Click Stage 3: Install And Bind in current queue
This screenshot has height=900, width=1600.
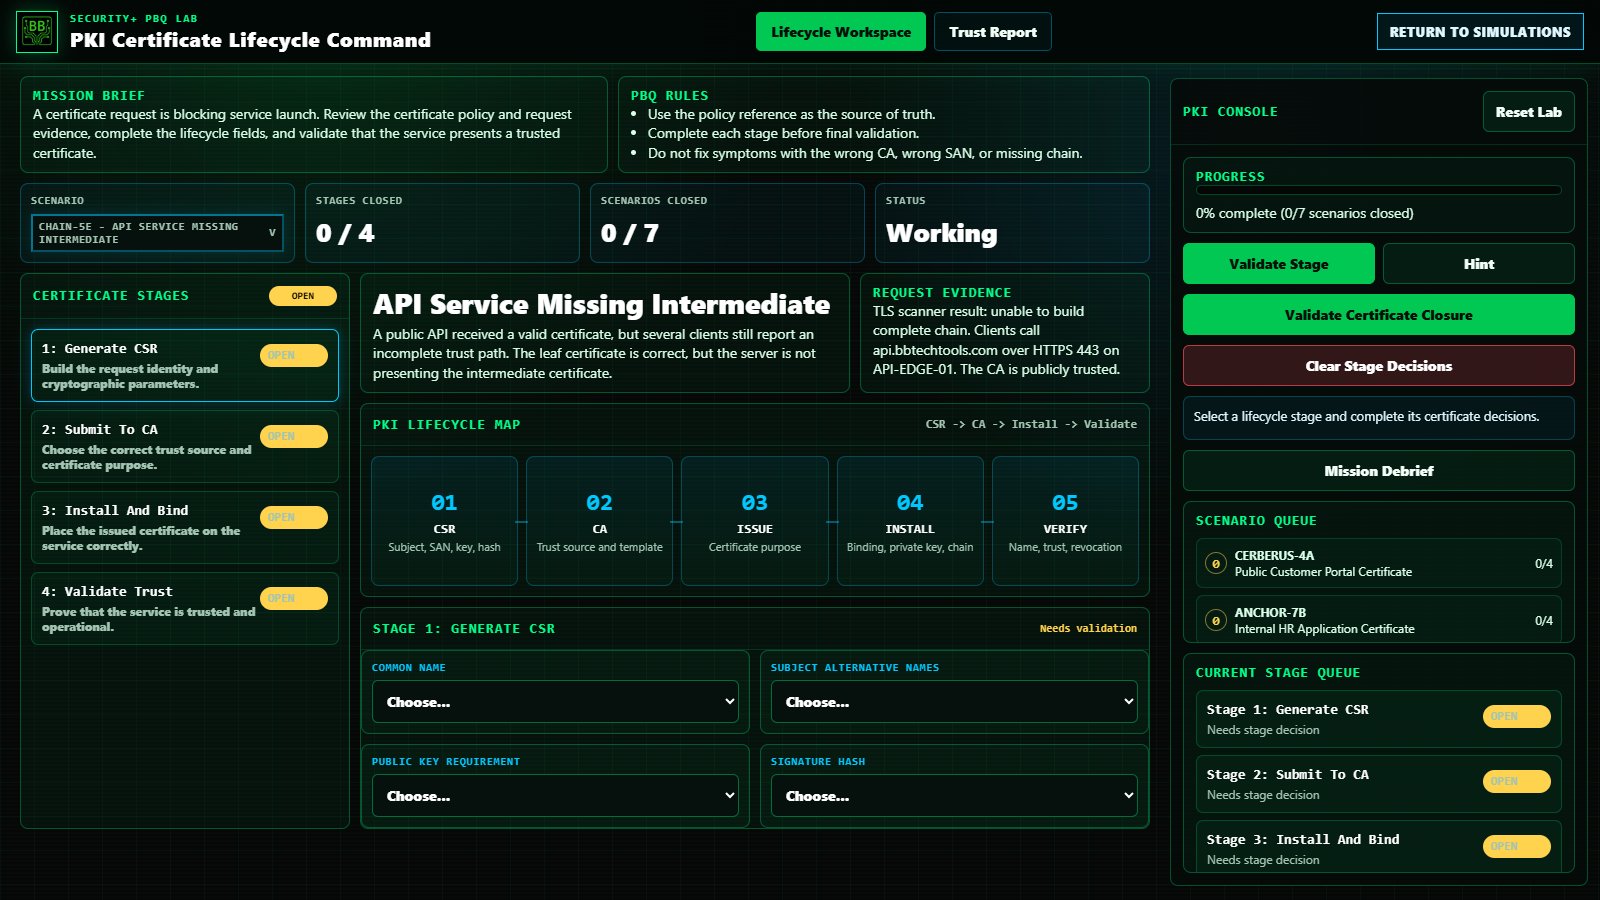pyautogui.click(x=1379, y=847)
